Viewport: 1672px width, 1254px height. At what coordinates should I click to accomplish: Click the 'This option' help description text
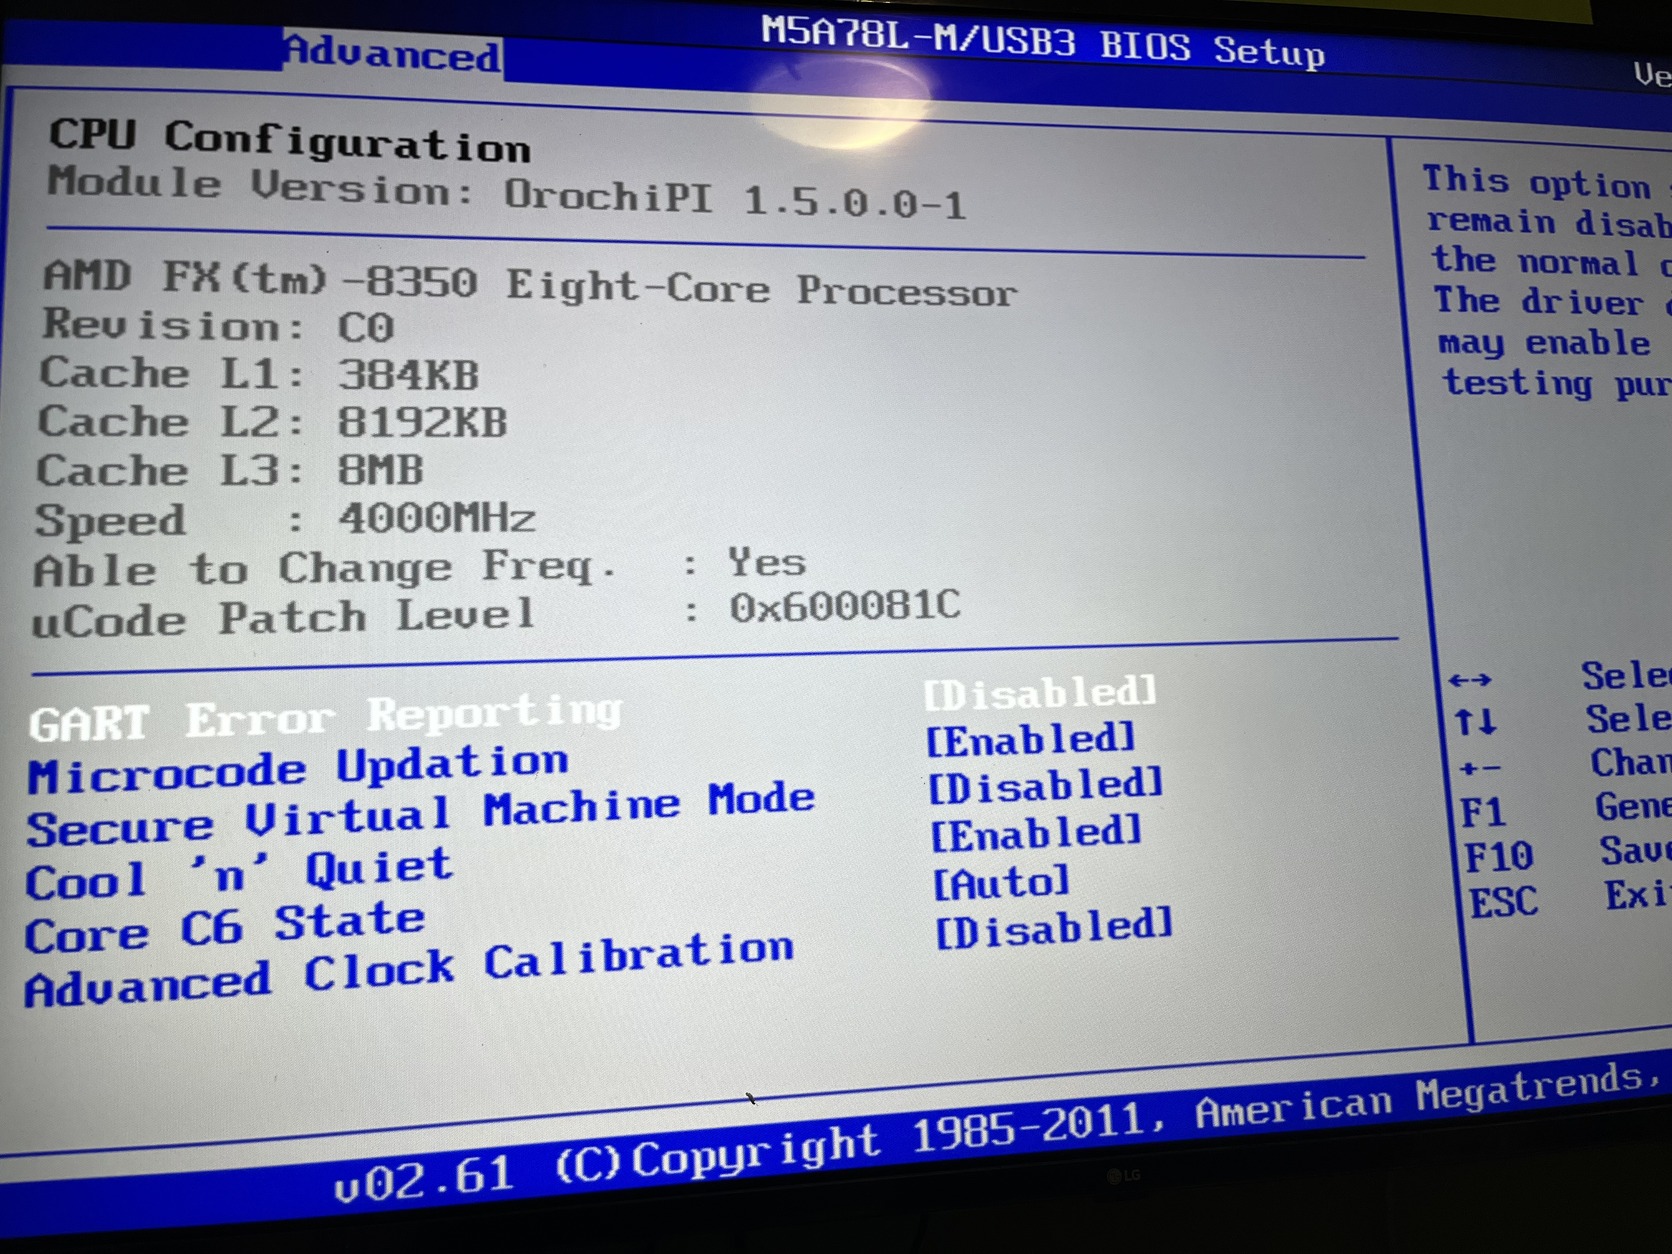point(1548,282)
